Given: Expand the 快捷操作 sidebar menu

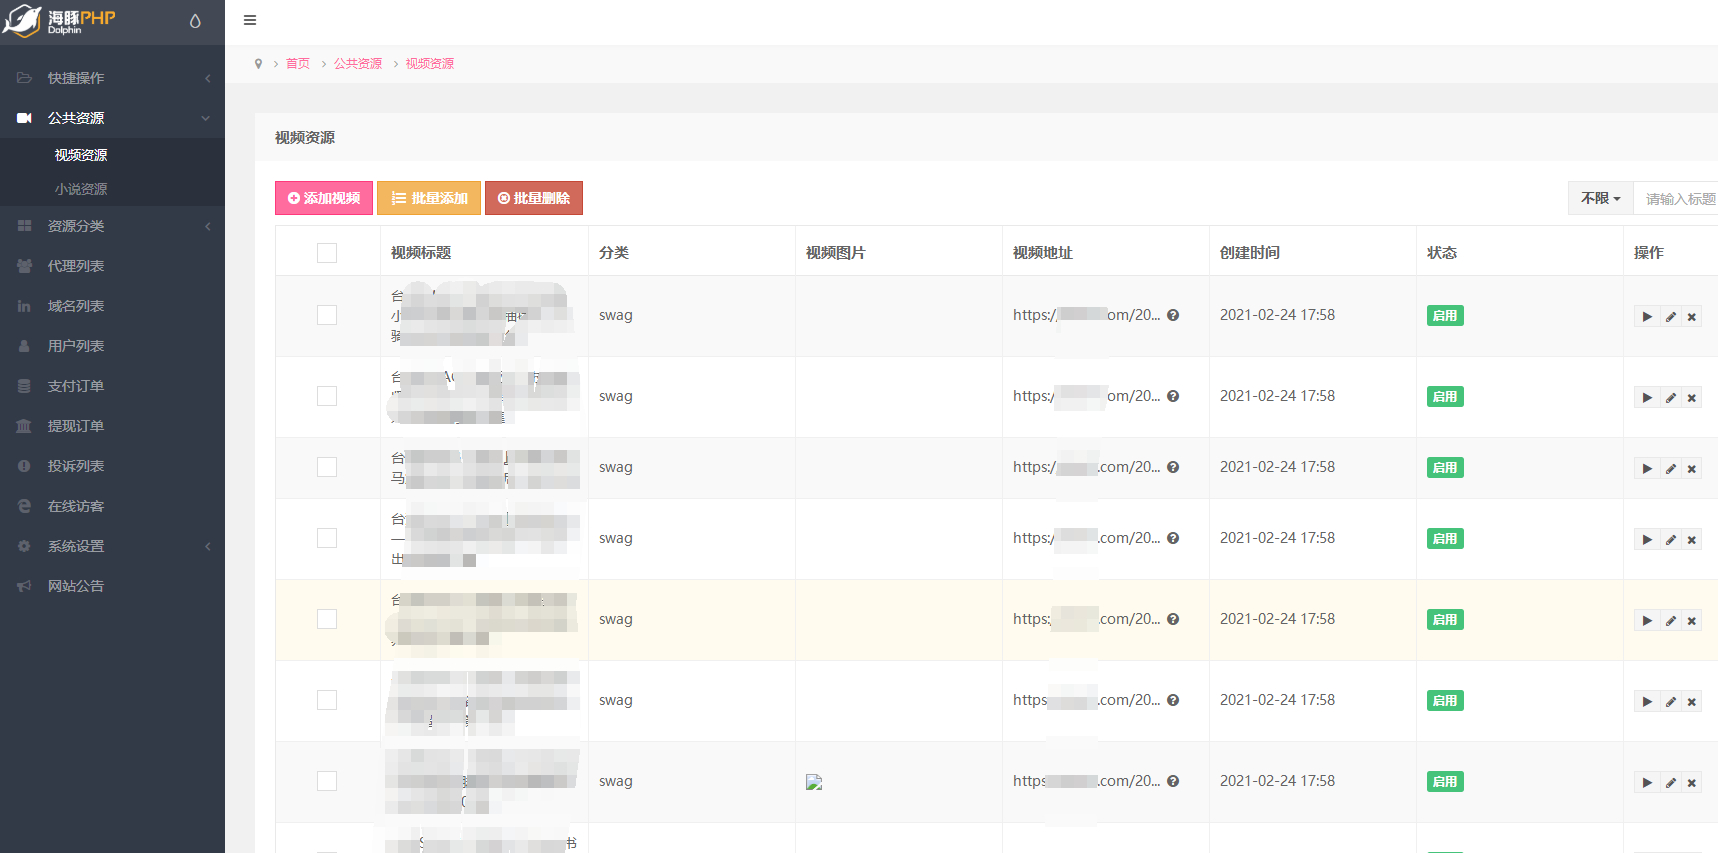Looking at the screenshot, I should [112, 78].
